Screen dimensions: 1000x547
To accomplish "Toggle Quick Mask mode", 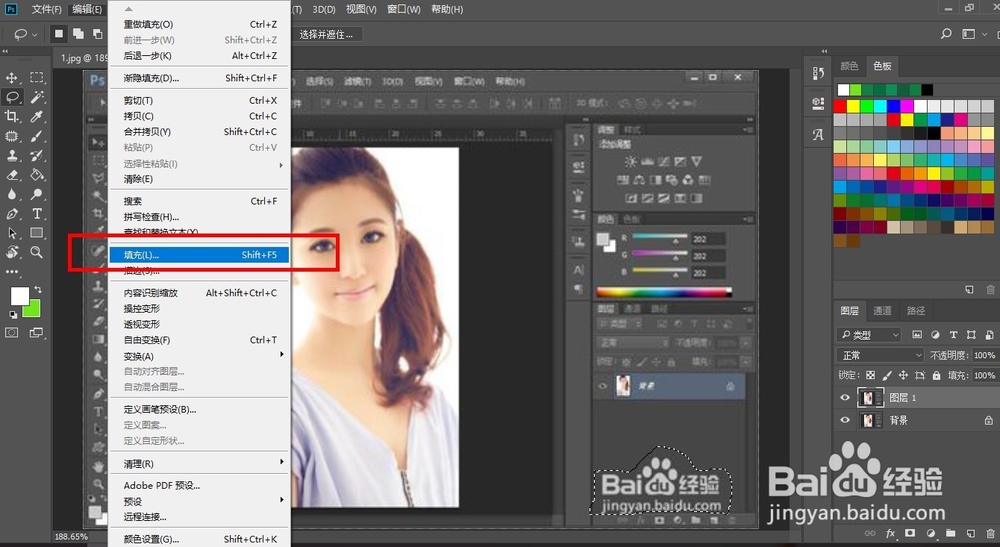I will tap(11, 332).
